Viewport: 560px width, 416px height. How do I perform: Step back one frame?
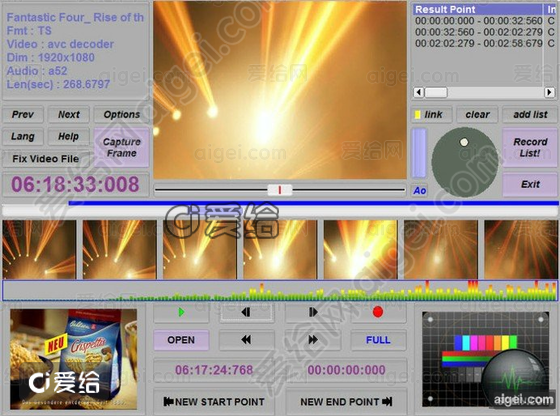[246, 312]
